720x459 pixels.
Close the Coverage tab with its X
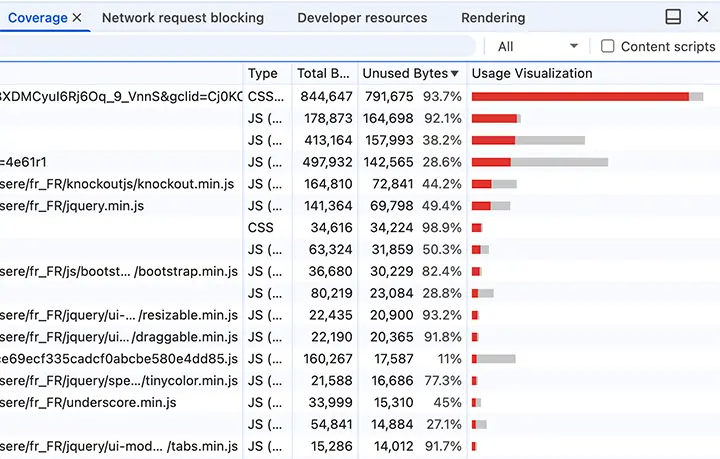pyautogui.click(x=77, y=17)
